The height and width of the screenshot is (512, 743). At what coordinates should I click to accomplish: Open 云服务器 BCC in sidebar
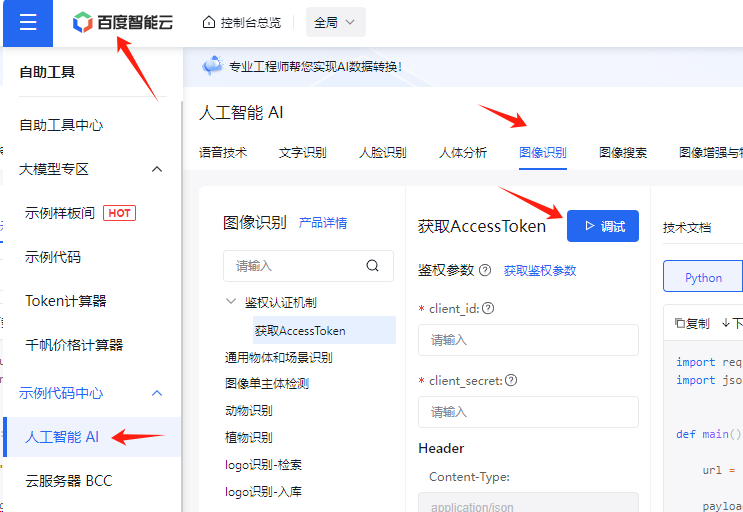click(69, 481)
